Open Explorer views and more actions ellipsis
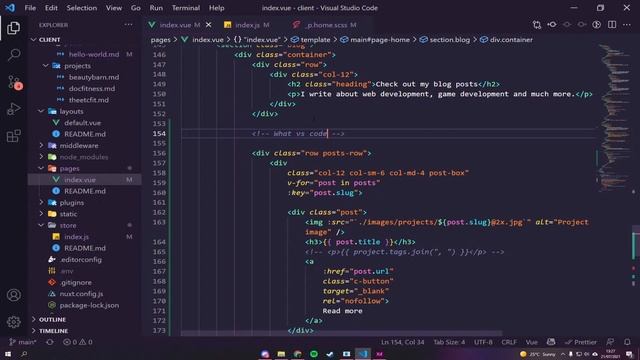Image resolution: width=640 pixels, height=360 pixels. click(x=128, y=25)
